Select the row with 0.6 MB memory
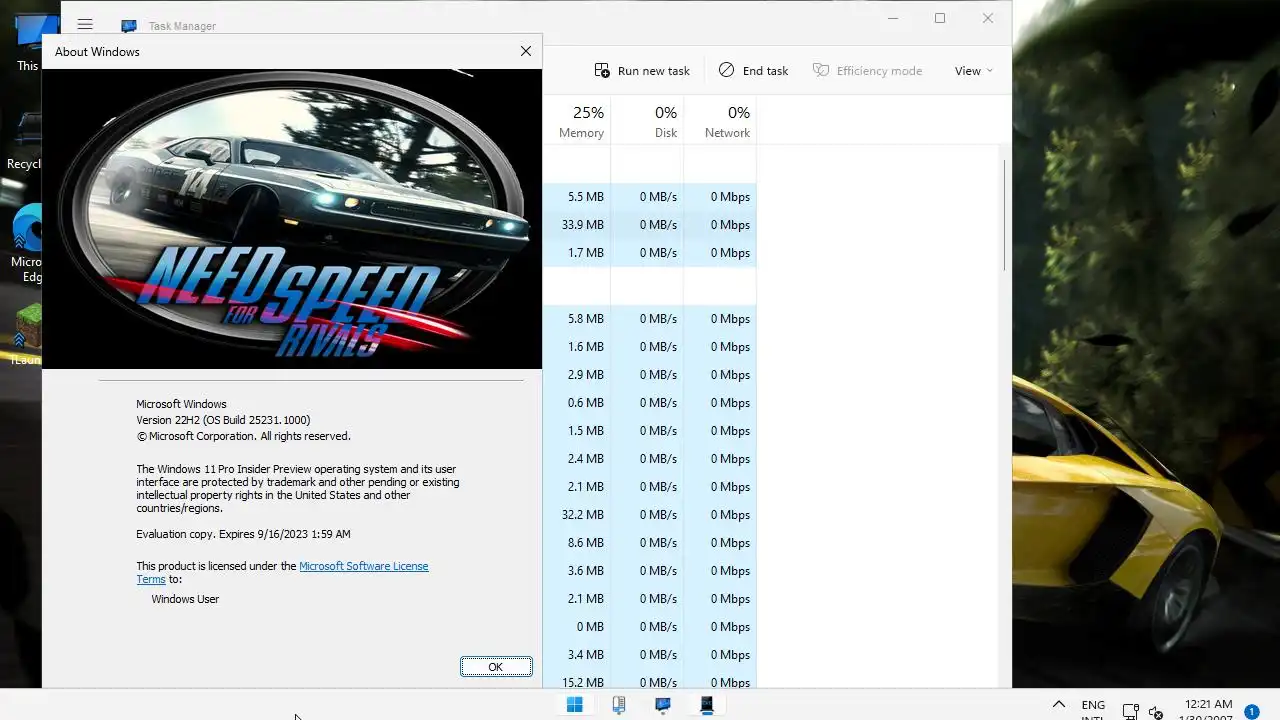1280x720 pixels. (649, 403)
